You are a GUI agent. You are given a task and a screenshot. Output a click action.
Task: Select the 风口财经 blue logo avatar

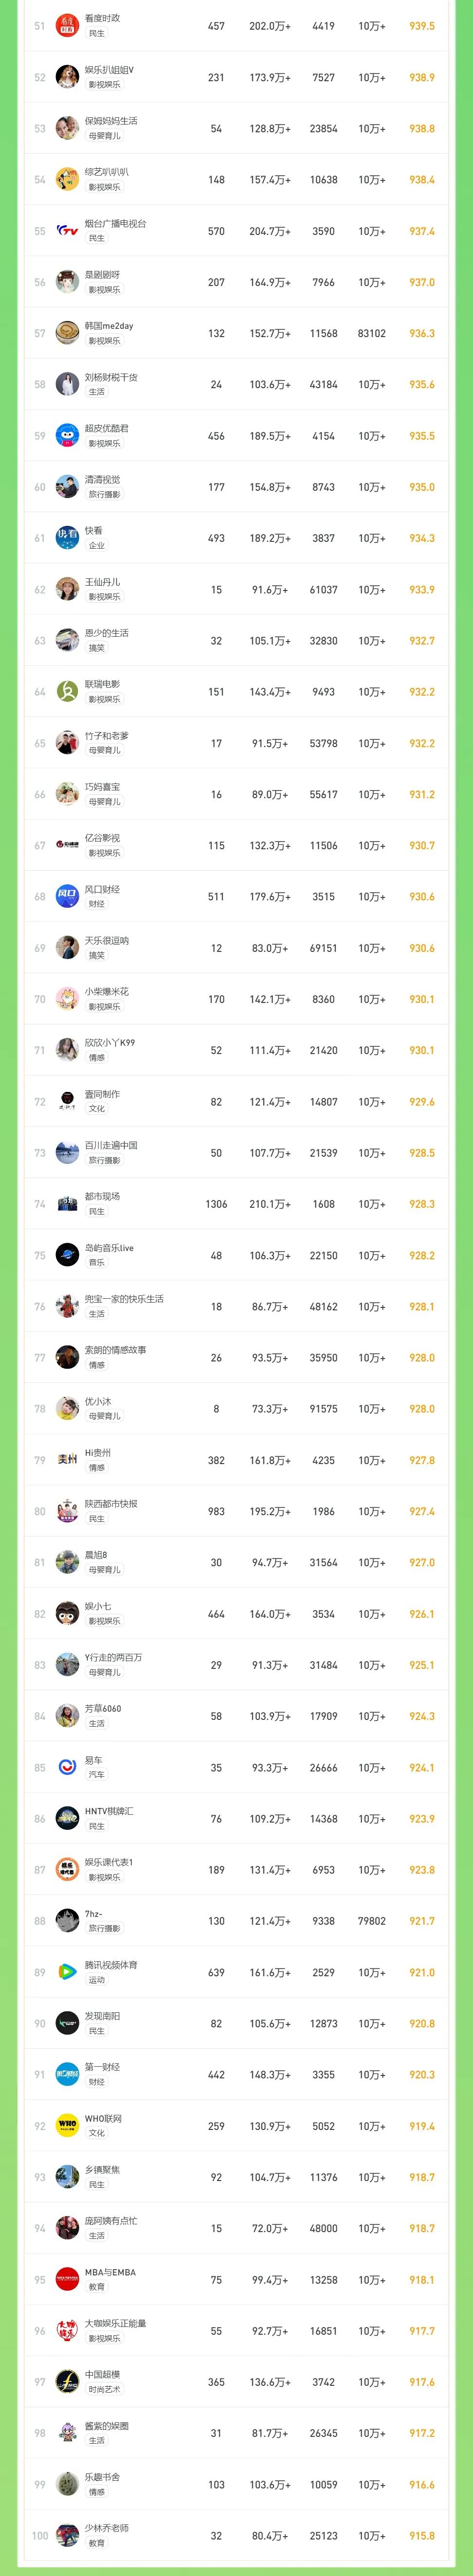pos(67,897)
